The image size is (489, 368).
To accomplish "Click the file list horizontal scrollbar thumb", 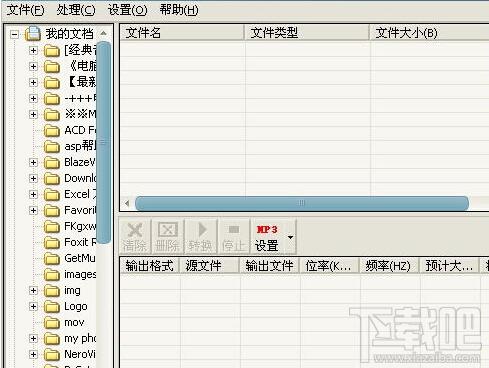I will [x=302, y=203].
